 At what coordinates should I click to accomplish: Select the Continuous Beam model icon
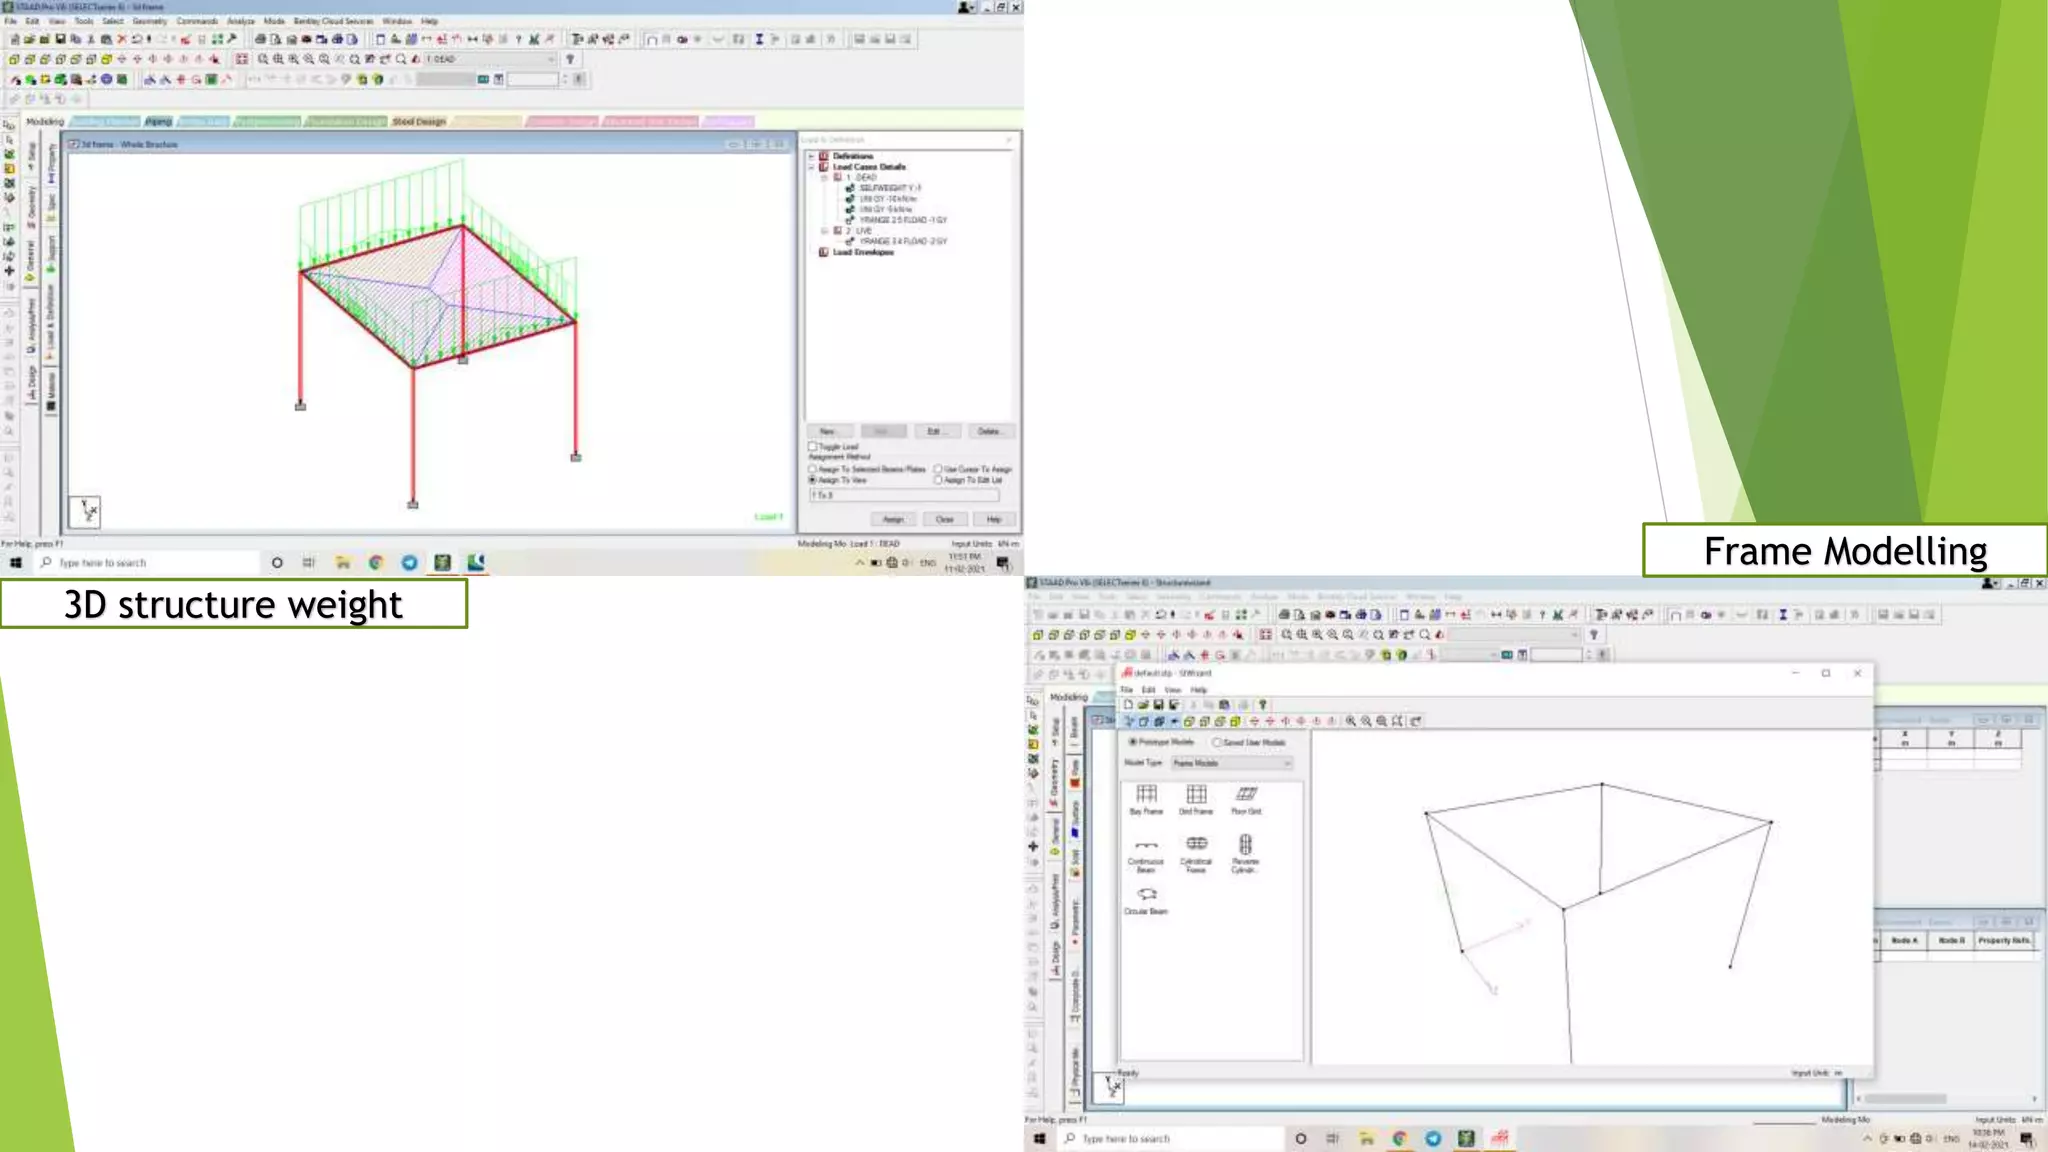[1146, 846]
